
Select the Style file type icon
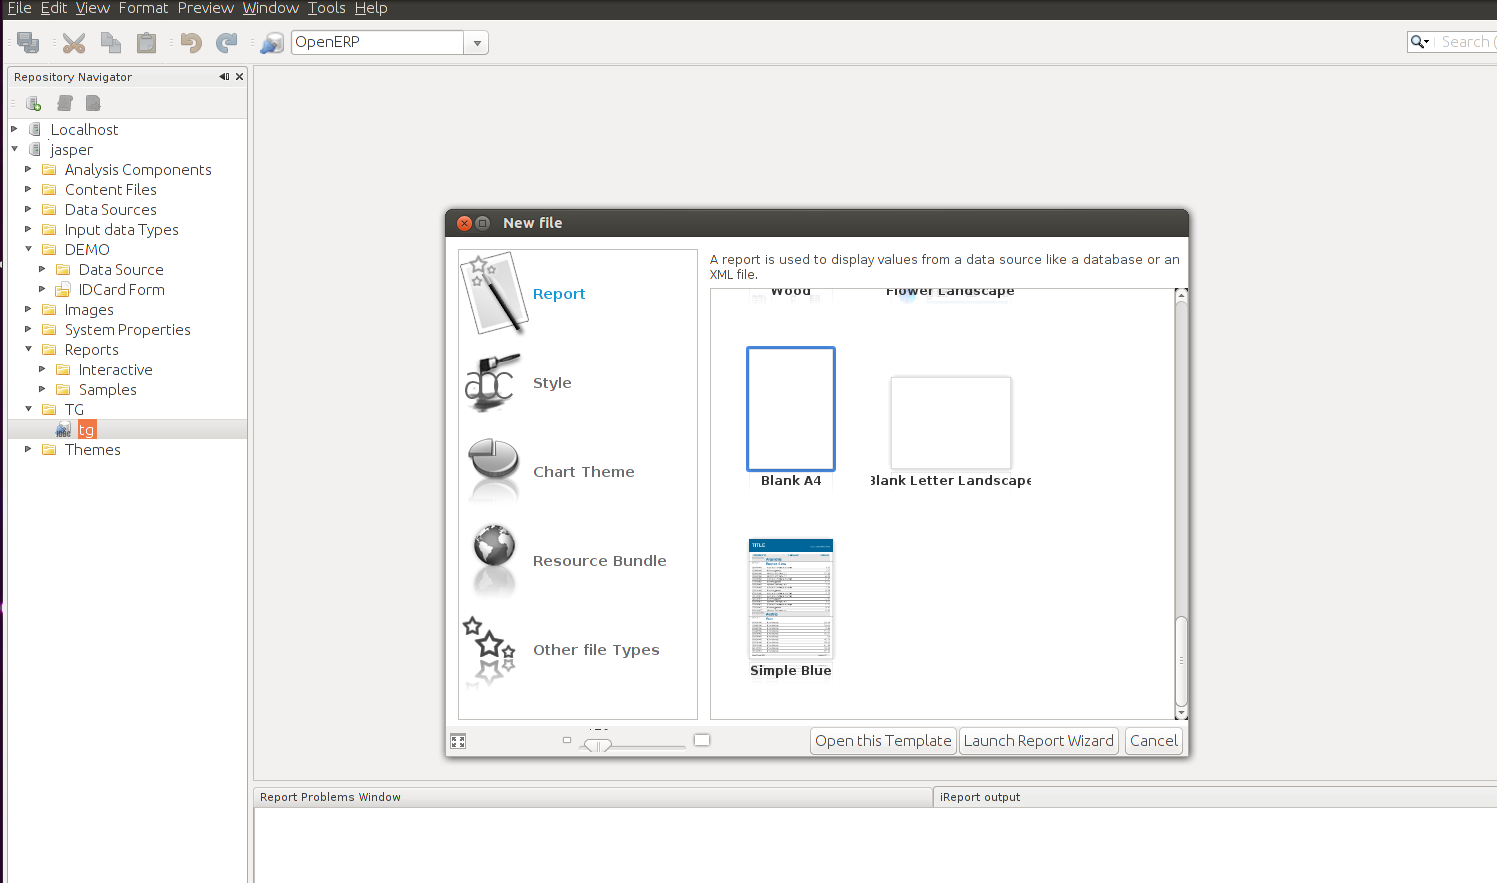491,383
